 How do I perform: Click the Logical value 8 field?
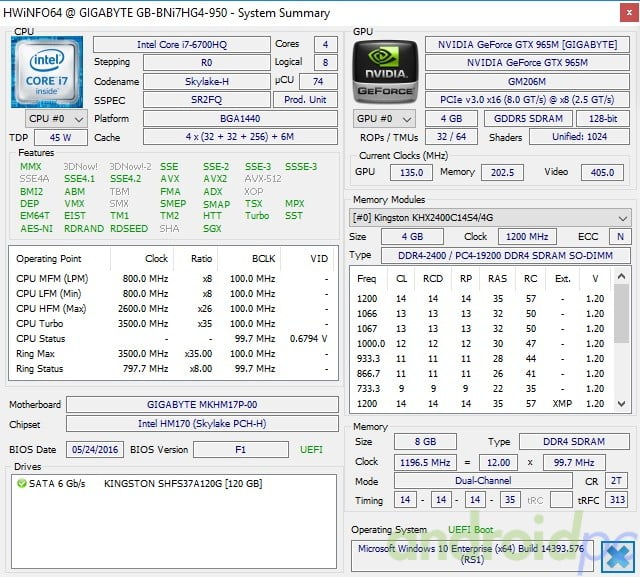coord(326,62)
